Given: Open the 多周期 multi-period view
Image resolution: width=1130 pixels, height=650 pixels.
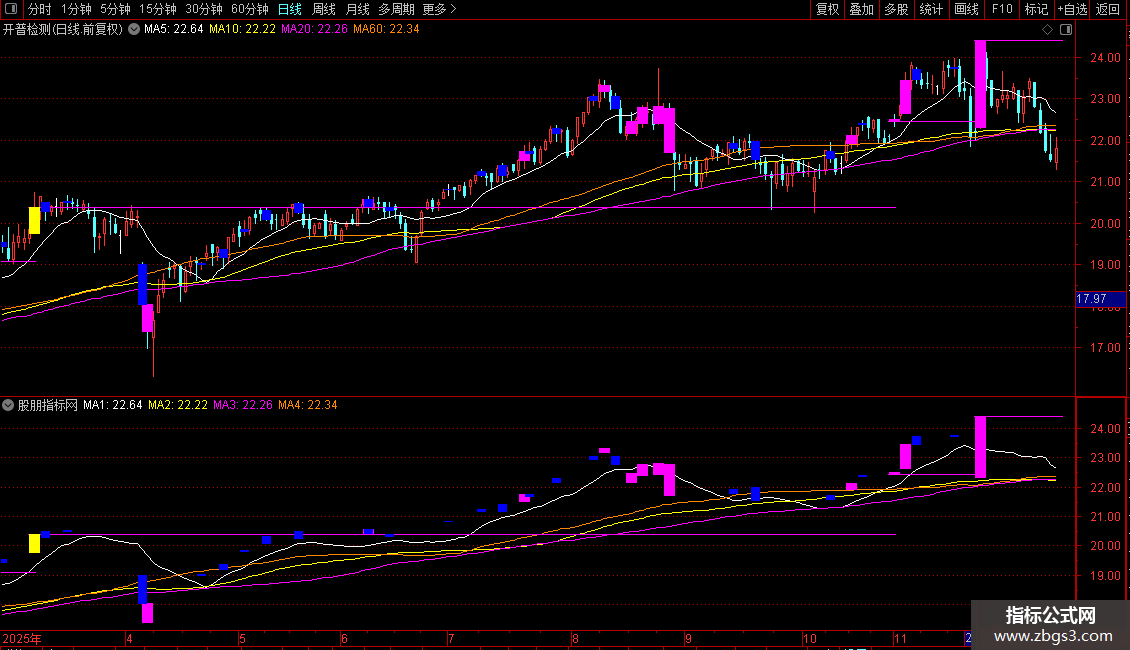Looking at the screenshot, I should (x=396, y=9).
